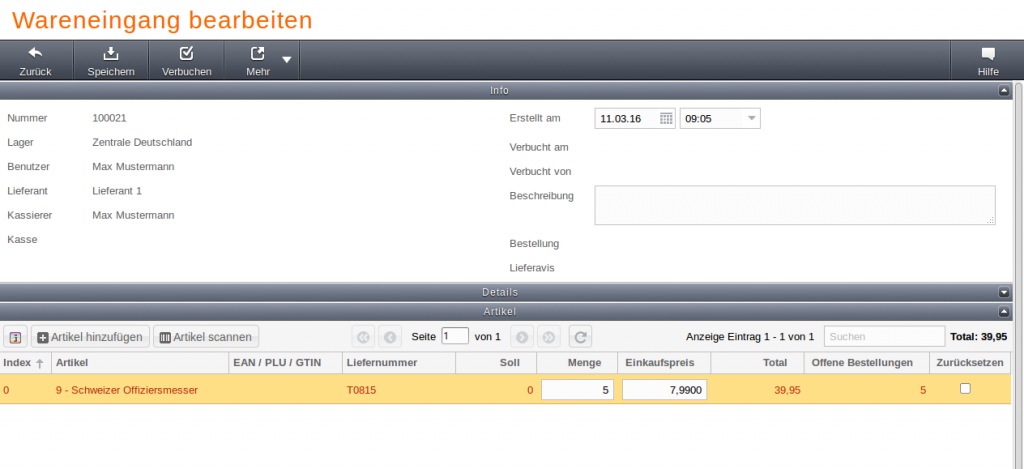Open the Hilfe help icon
This screenshot has height=469, width=1024.
(988, 54)
